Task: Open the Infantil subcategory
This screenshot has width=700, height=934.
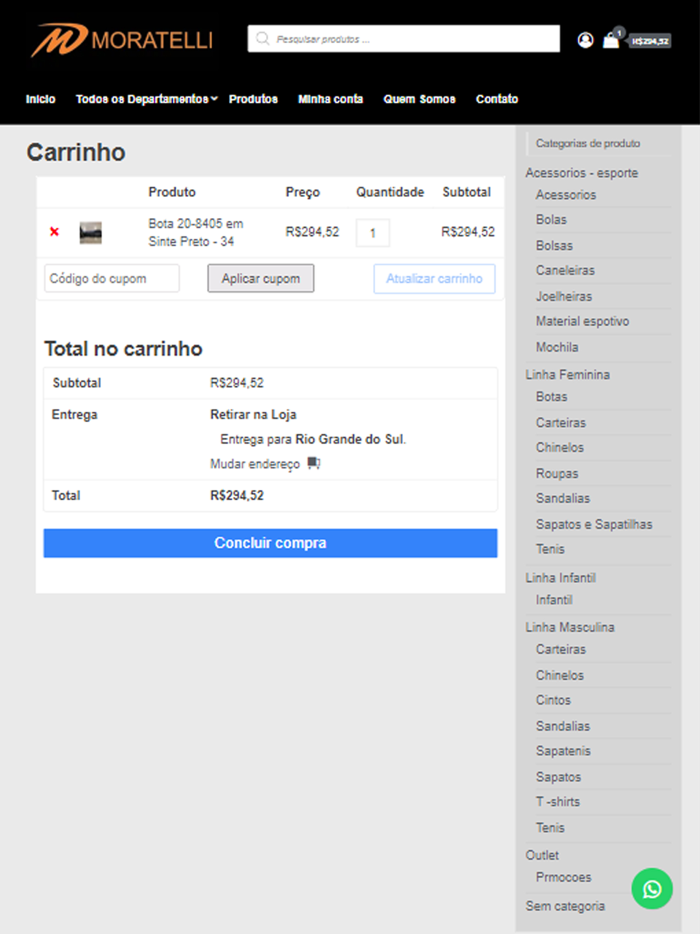Action: pyautogui.click(x=554, y=600)
